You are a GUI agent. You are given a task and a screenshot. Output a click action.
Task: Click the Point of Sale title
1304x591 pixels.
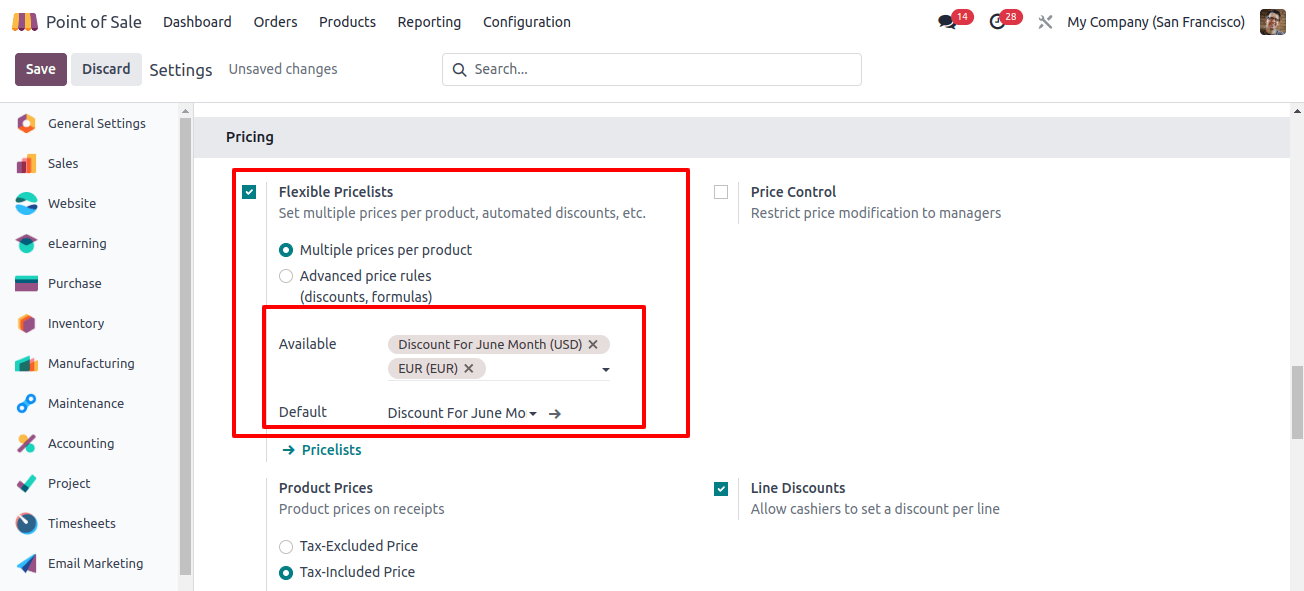coord(94,22)
